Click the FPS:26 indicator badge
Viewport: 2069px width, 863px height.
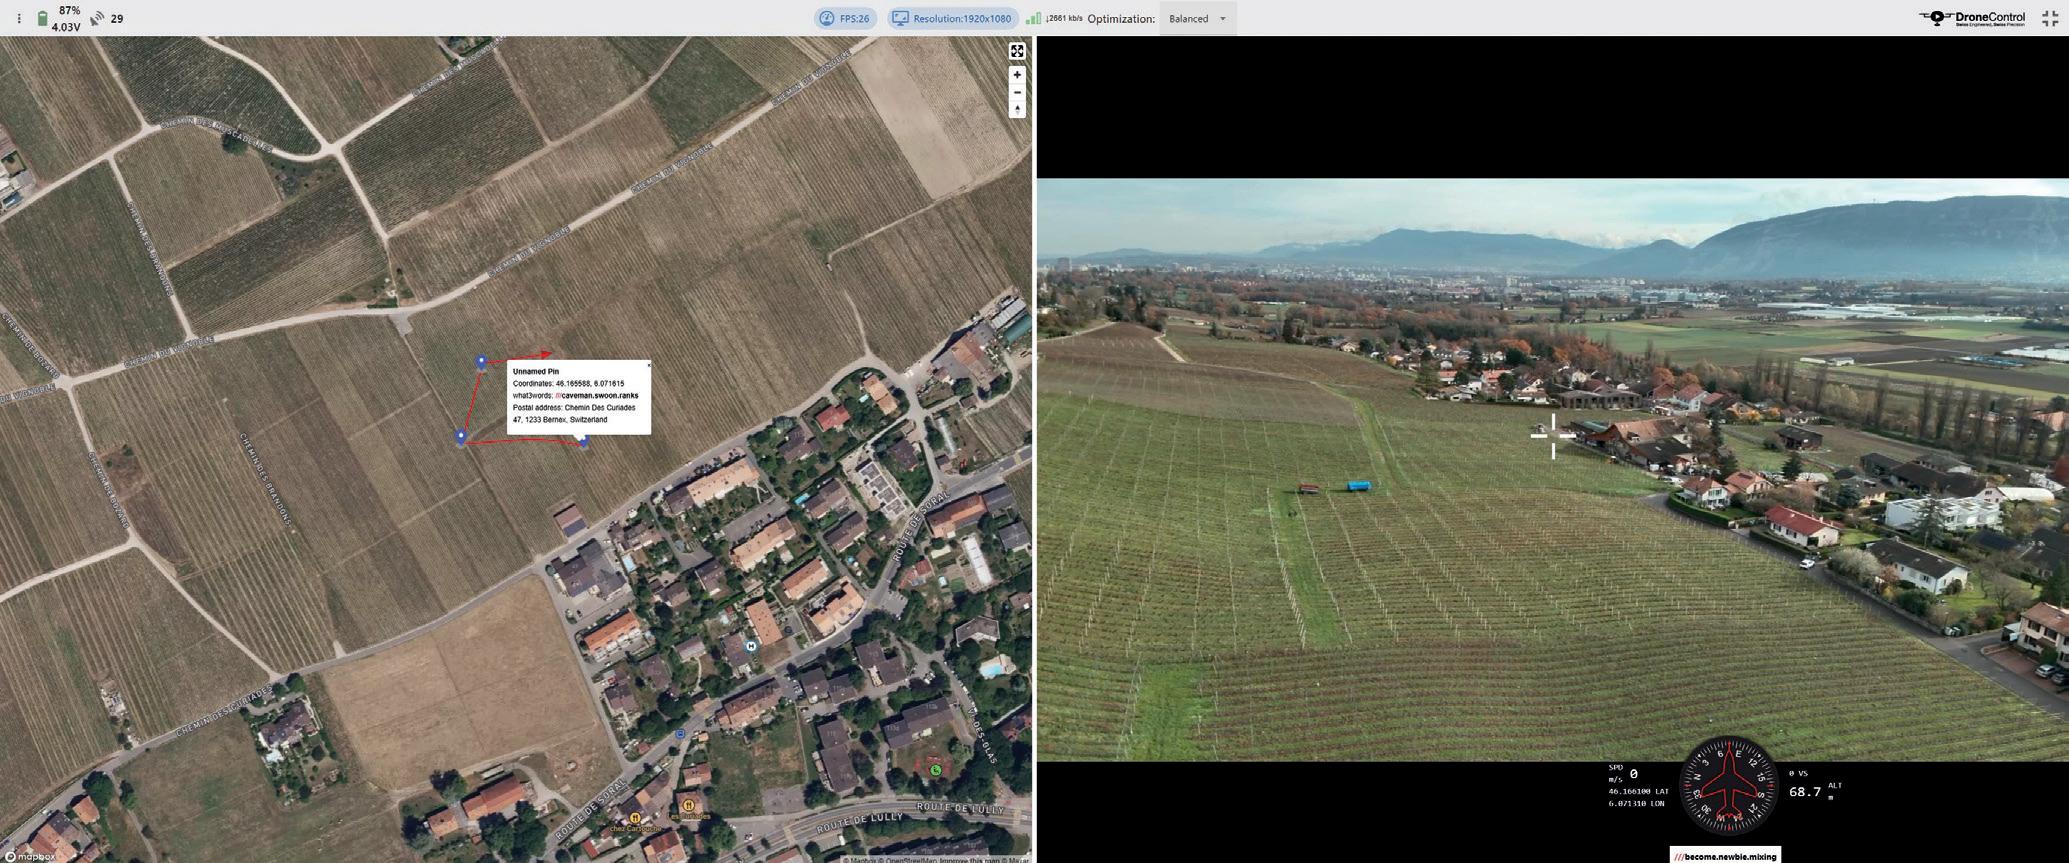[x=845, y=19]
